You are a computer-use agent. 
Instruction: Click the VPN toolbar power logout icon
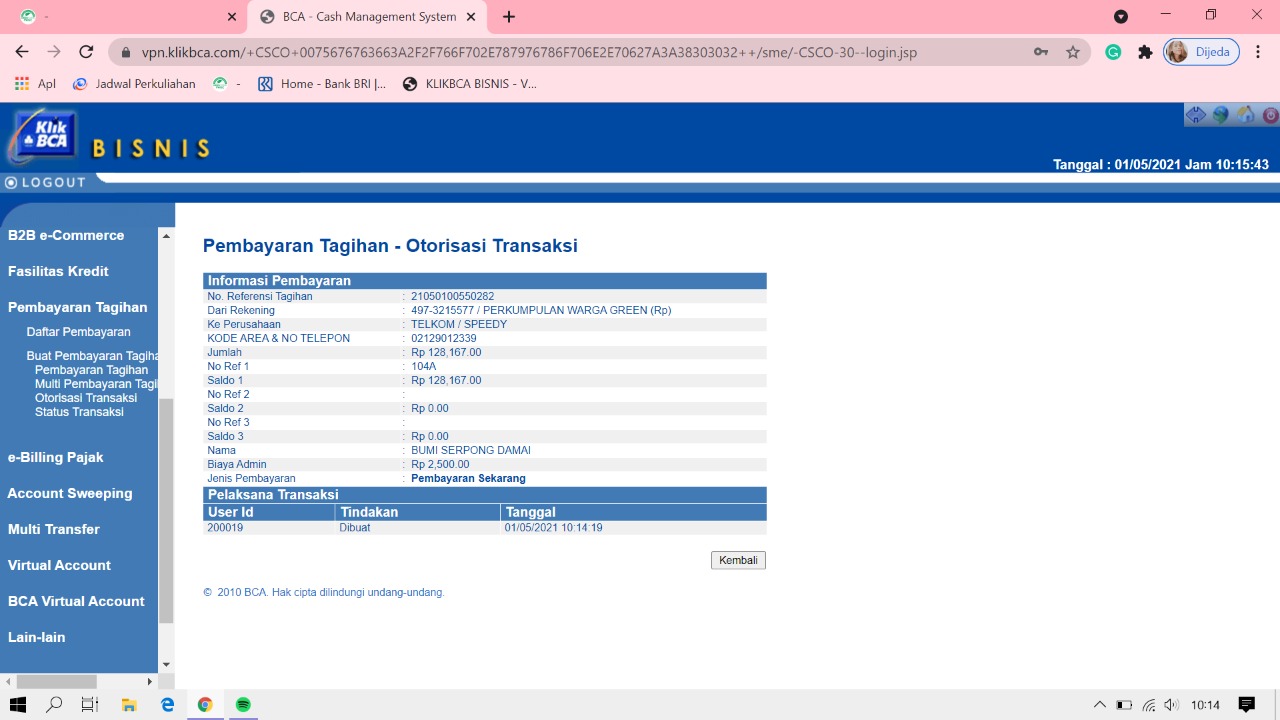[1270, 115]
